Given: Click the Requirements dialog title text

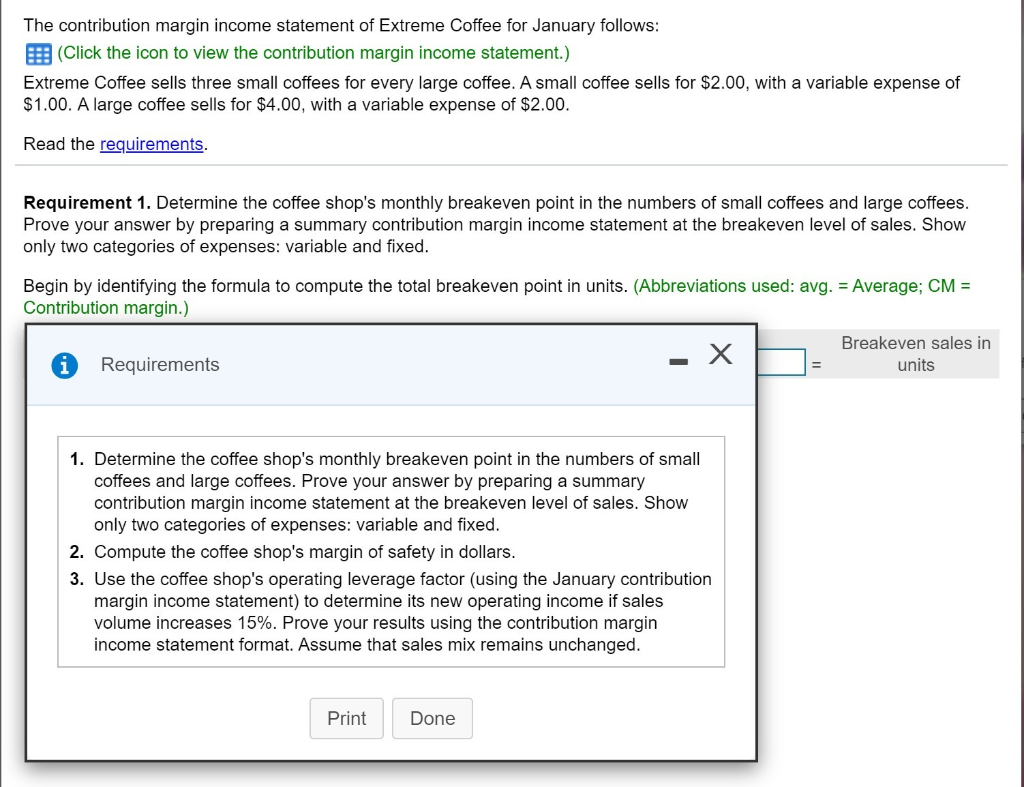Looking at the screenshot, I should (159, 365).
